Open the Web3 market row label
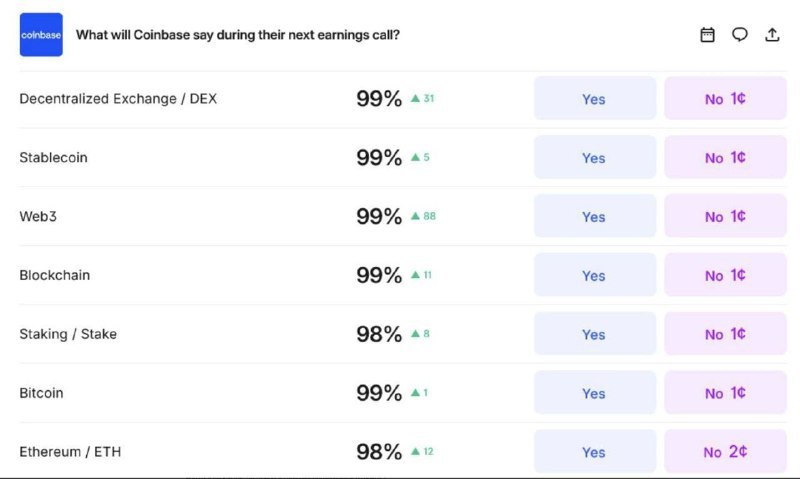This screenshot has width=800, height=479. [x=38, y=217]
